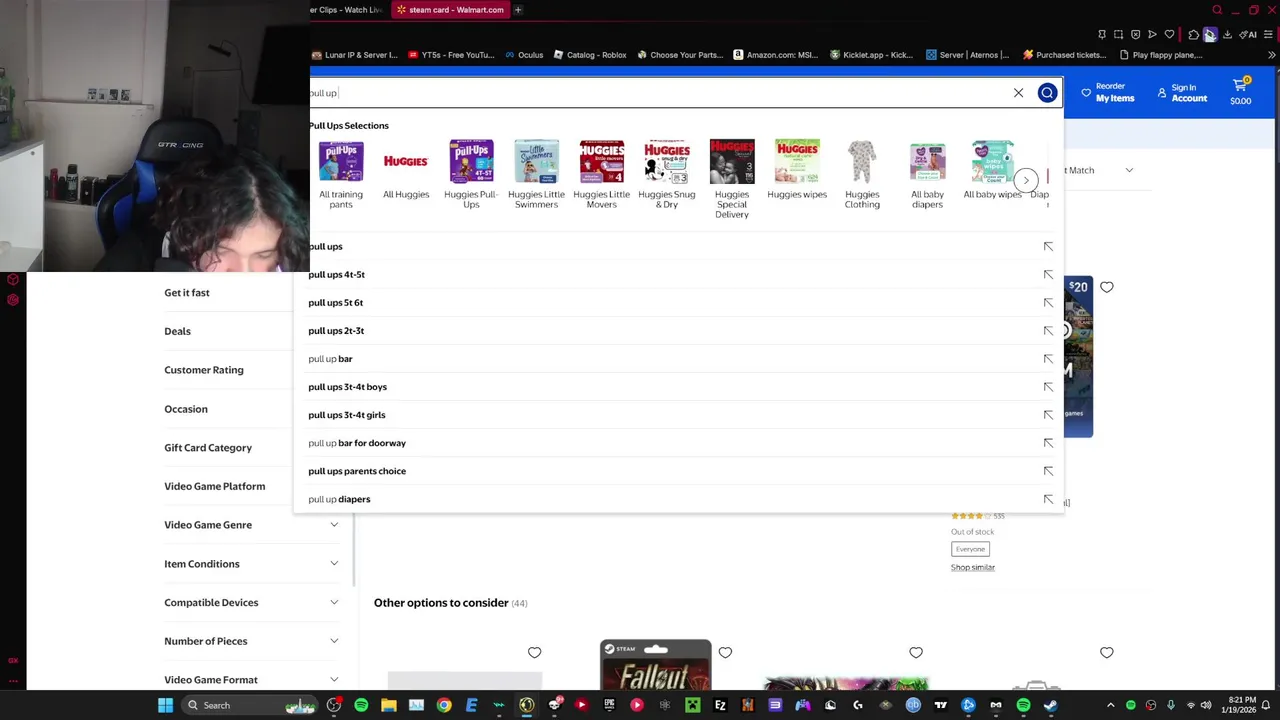Open a new browser tab with plus button
1280x720 pixels.
tap(518, 10)
